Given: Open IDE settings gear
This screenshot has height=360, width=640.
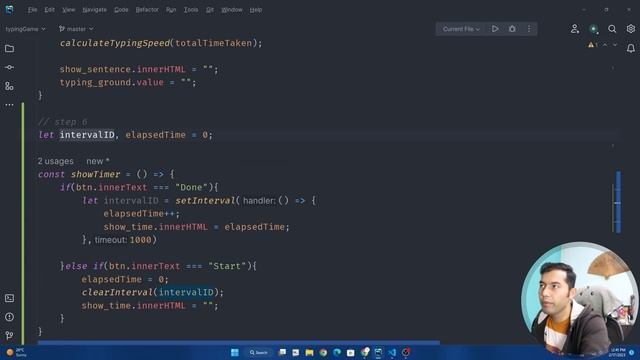Looking at the screenshot, I should pos(631,29).
